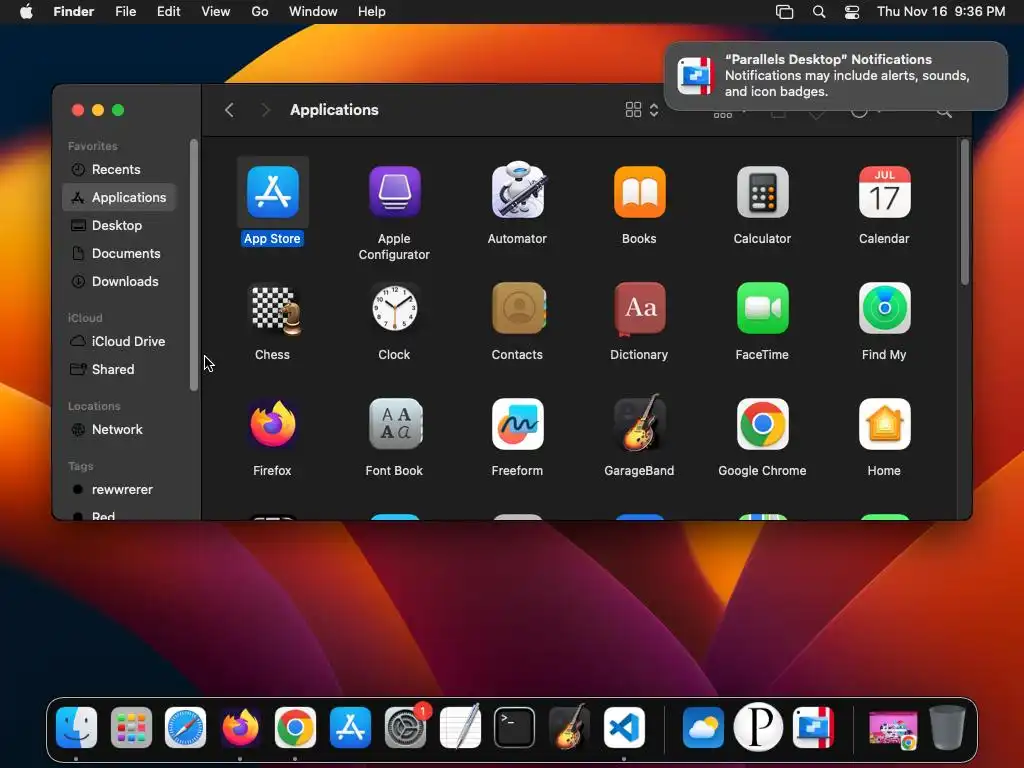Viewport: 1024px width, 768px height.
Task: Select Applications in the Finder sidebar
Action: 120,197
